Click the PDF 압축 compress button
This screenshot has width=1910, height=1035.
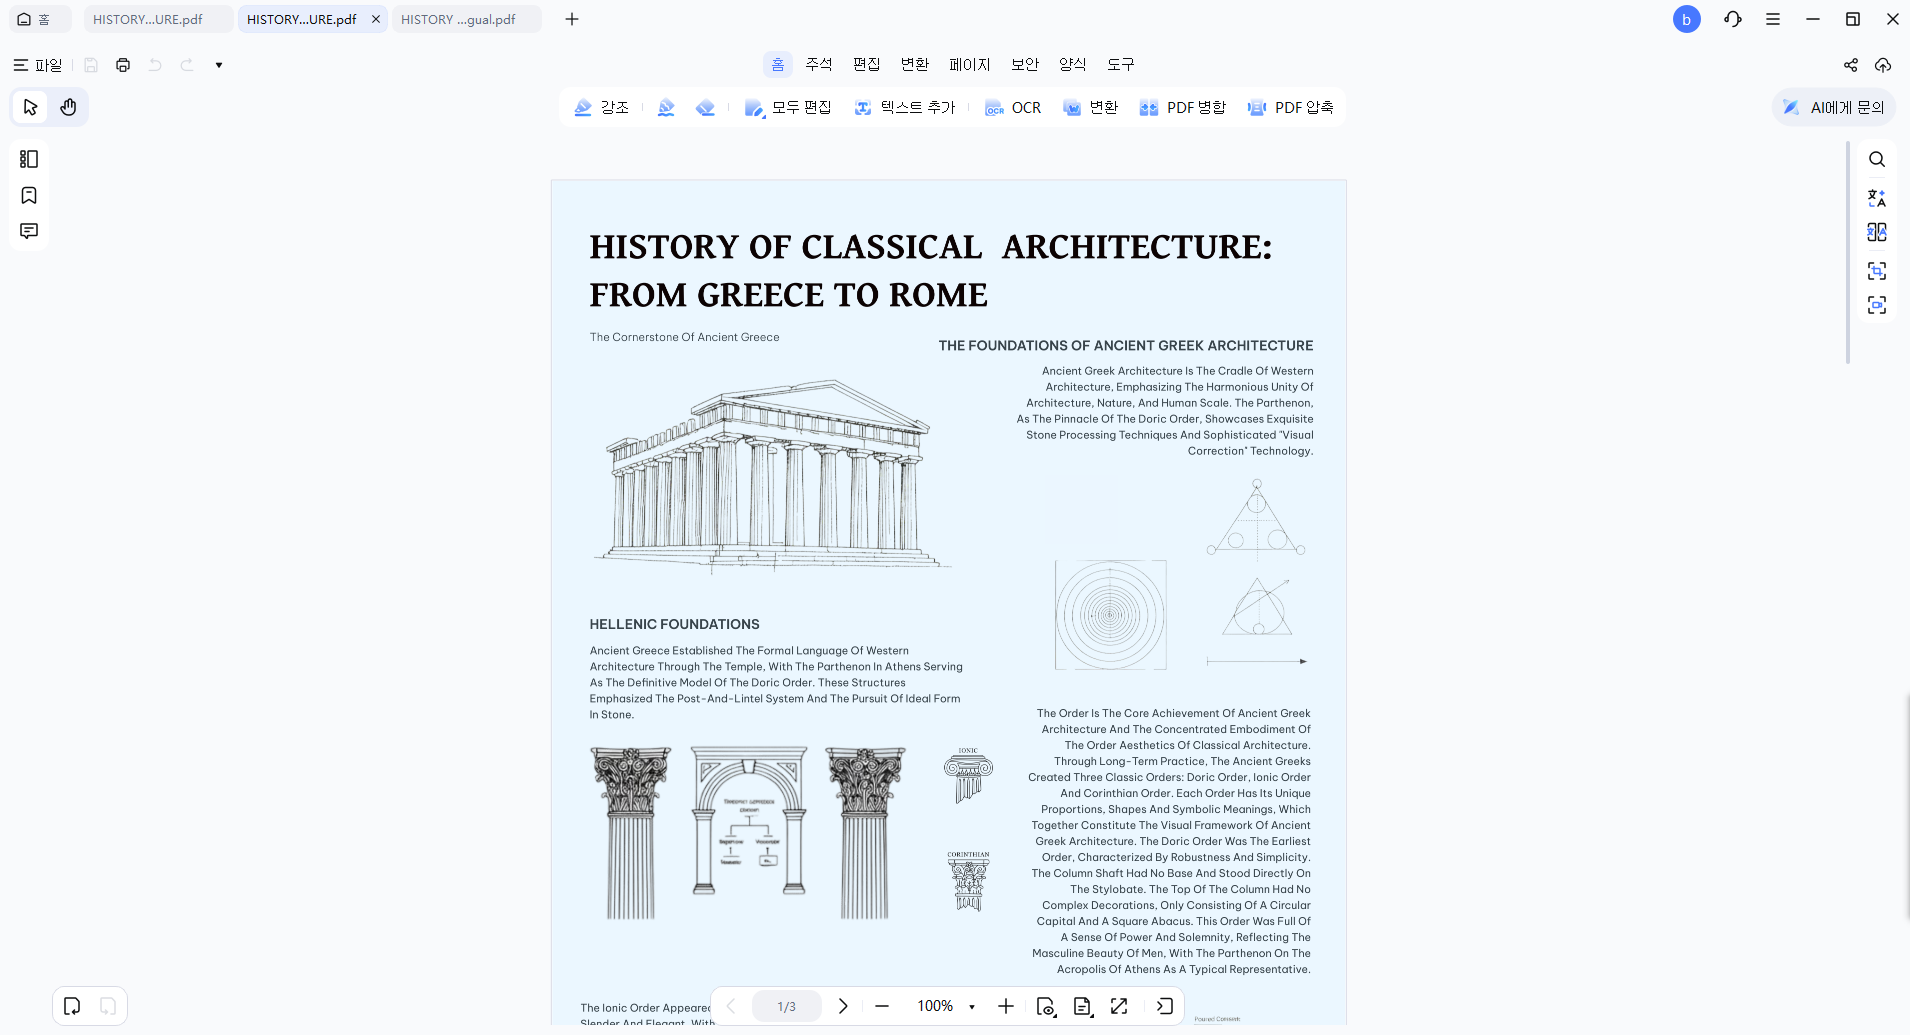pos(1290,108)
